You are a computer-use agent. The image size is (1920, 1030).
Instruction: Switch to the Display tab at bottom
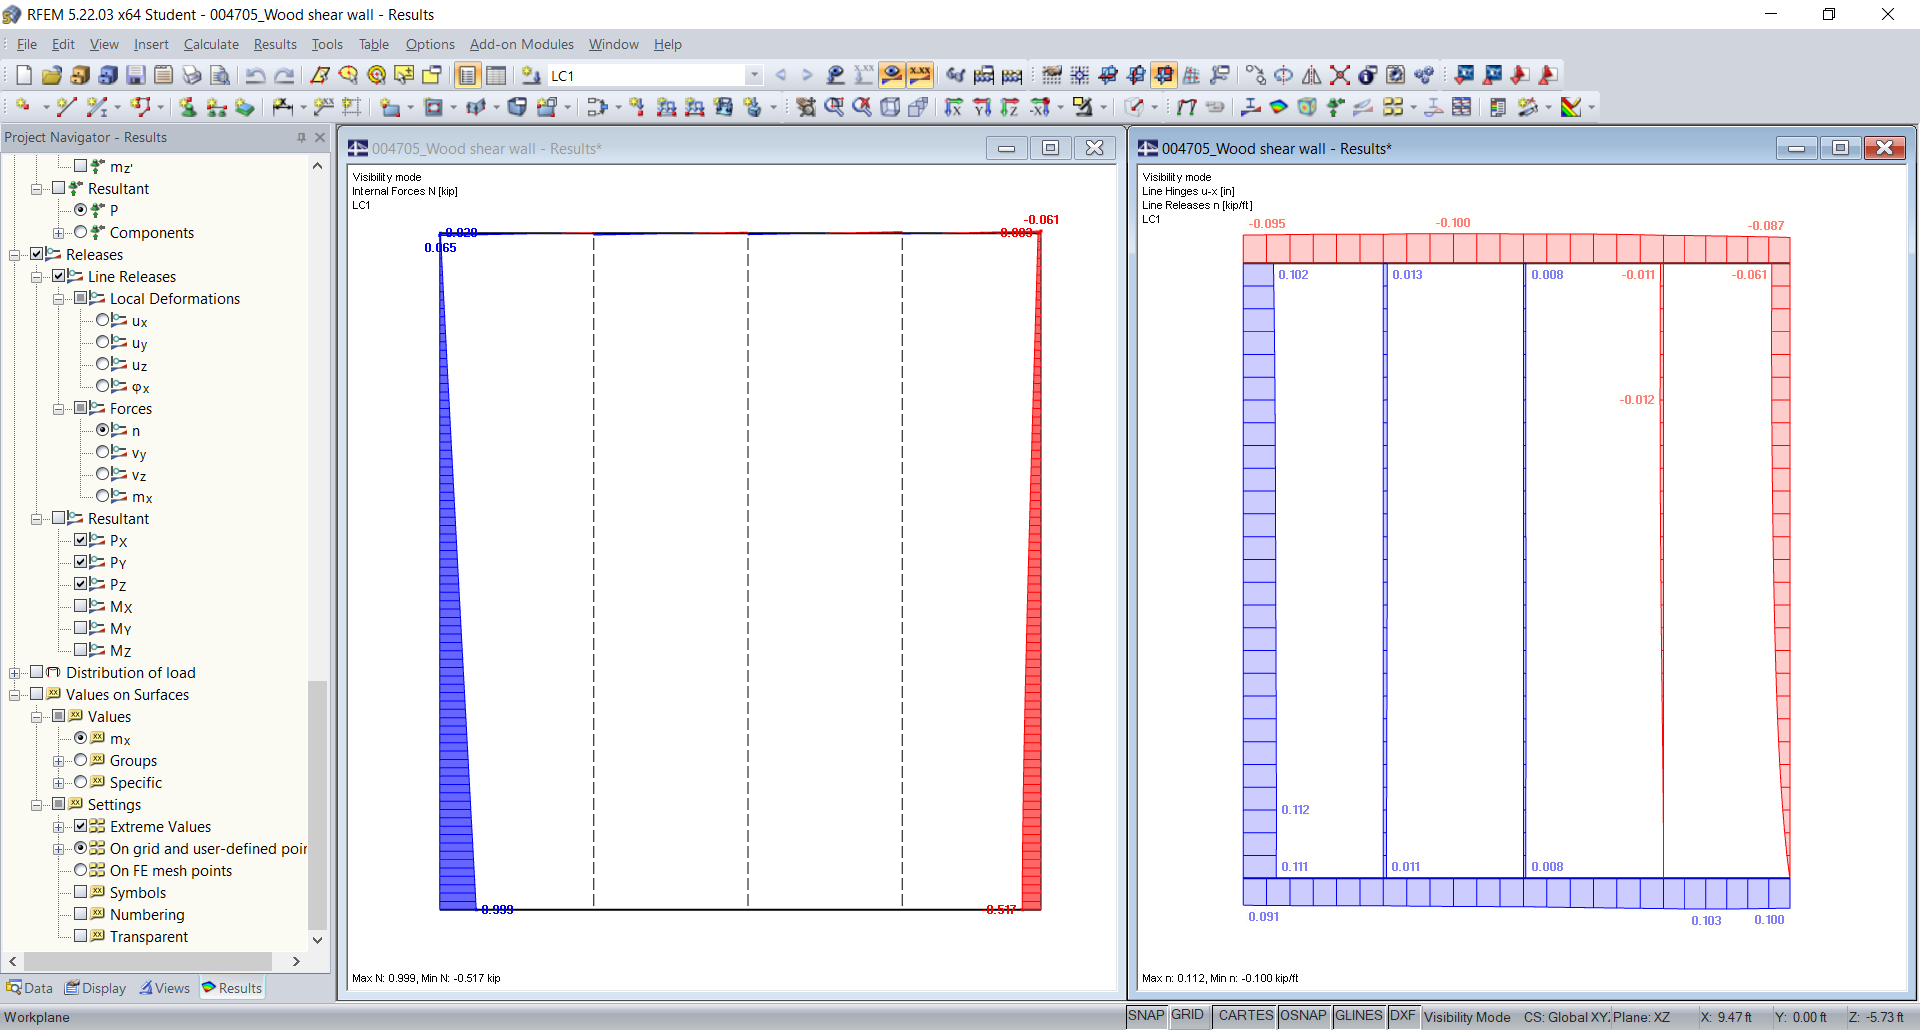tap(95, 988)
